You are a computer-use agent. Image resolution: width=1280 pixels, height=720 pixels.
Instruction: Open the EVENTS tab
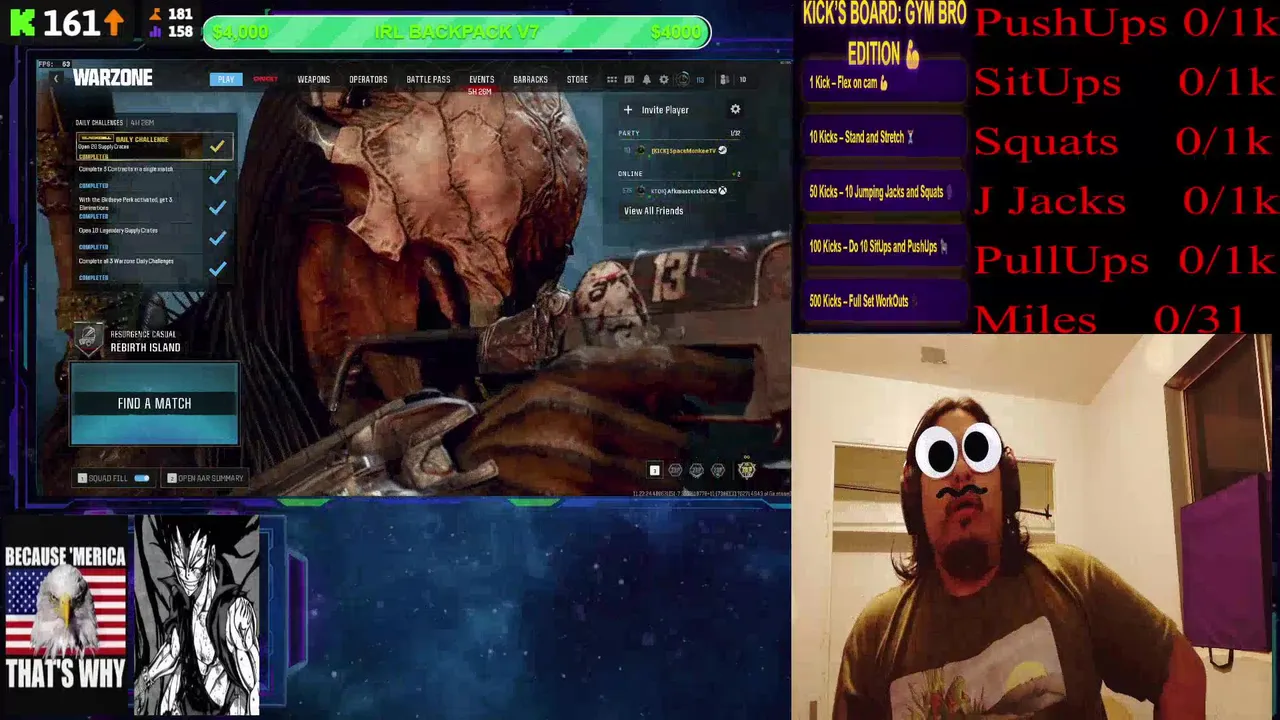tap(481, 79)
